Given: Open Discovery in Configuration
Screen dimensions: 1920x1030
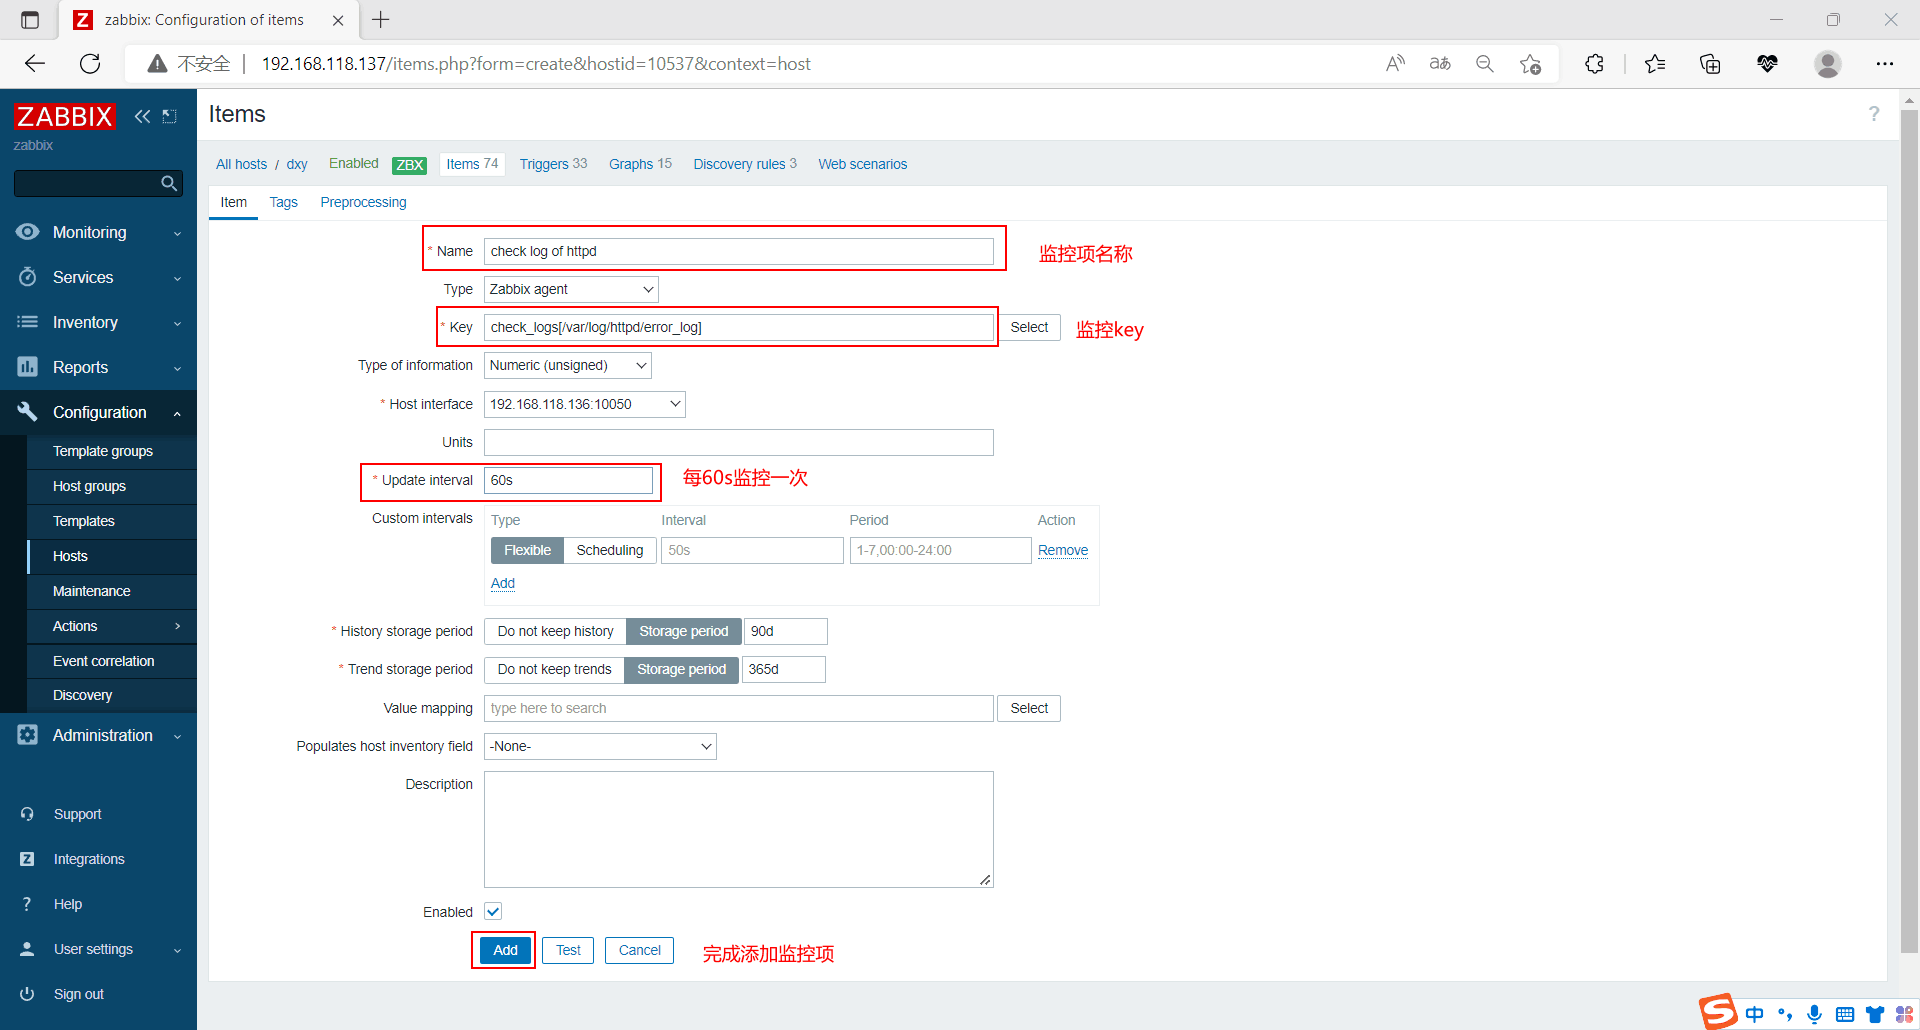Looking at the screenshot, I should [x=82, y=695].
